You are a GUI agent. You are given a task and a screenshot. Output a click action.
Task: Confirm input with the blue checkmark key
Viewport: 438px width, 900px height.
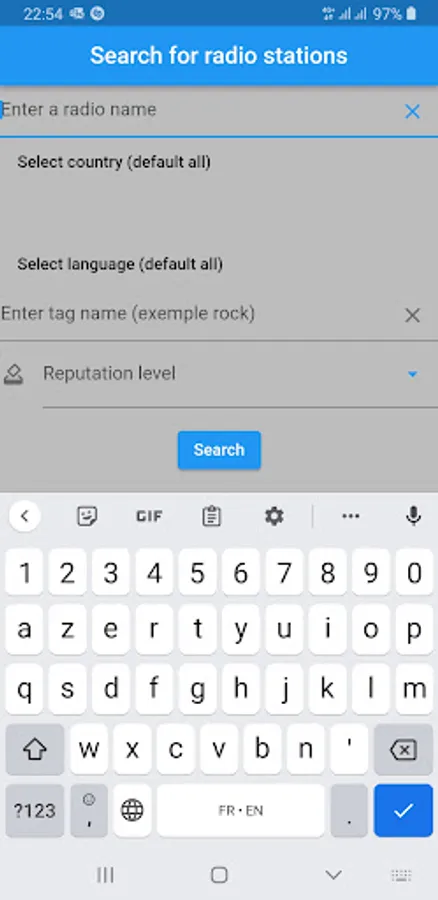pos(403,810)
